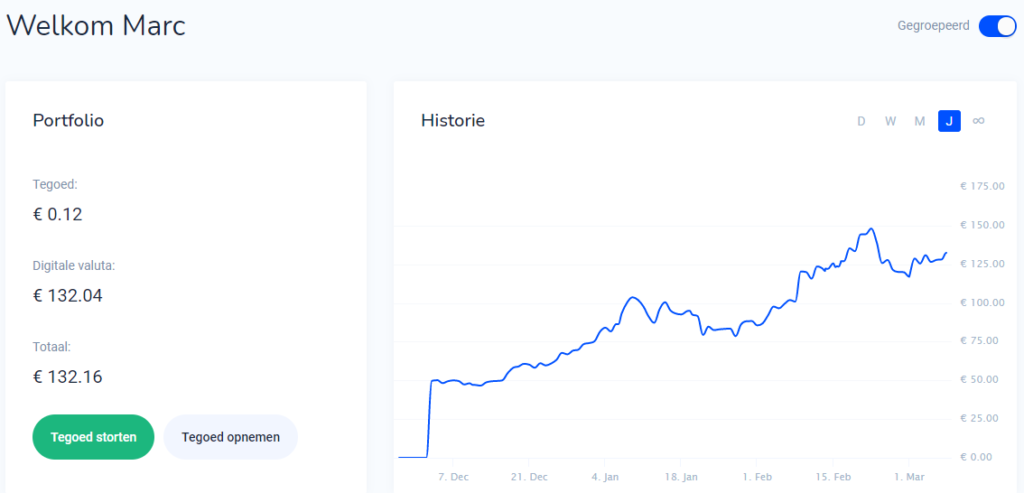Click the Historie chart heading
This screenshot has width=1024, height=493.
[x=453, y=121]
